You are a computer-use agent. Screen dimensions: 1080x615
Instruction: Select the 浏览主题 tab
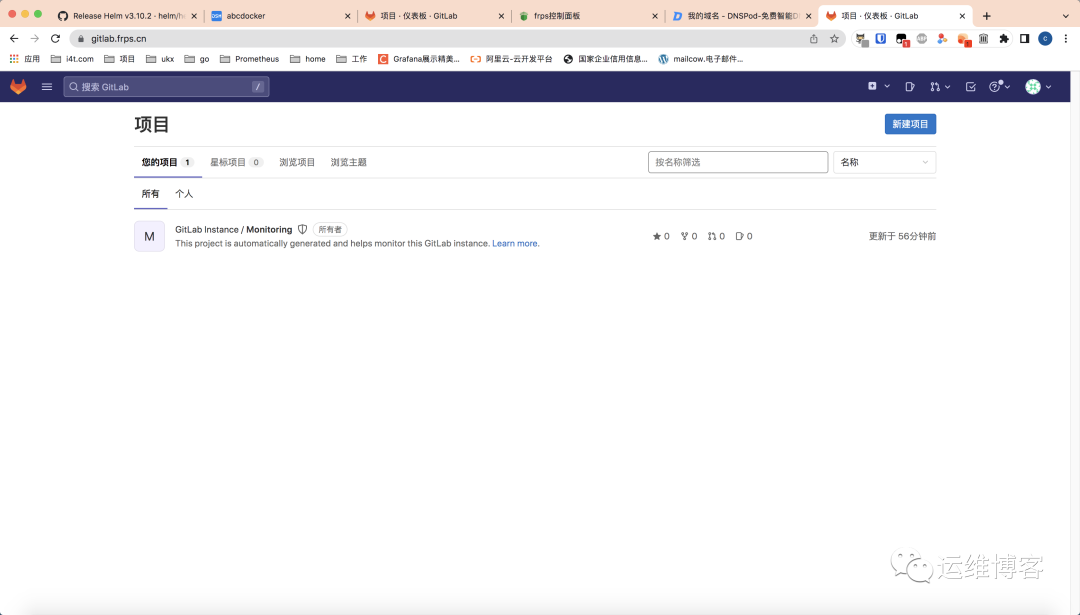tap(349, 163)
